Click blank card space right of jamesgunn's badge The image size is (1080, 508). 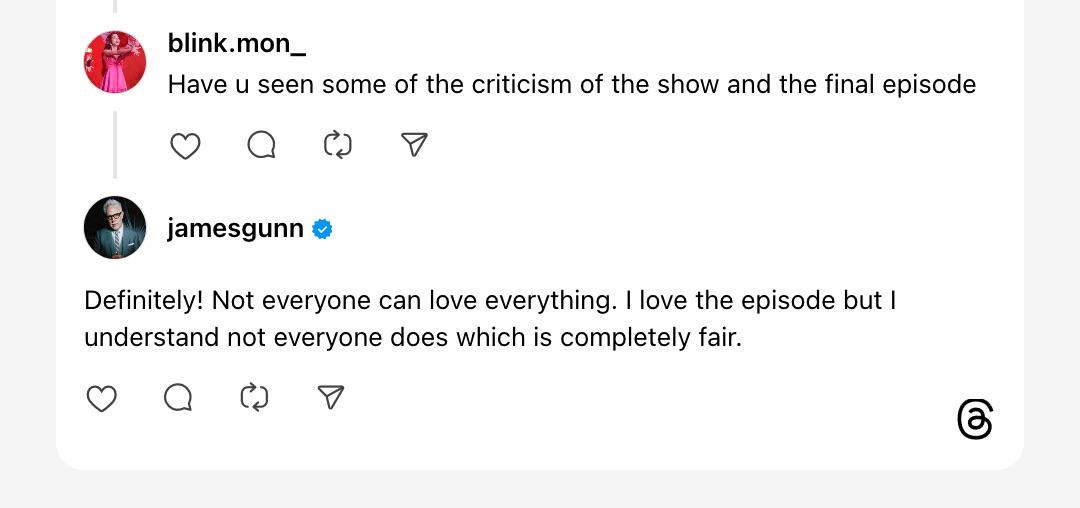tap(650, 228)
